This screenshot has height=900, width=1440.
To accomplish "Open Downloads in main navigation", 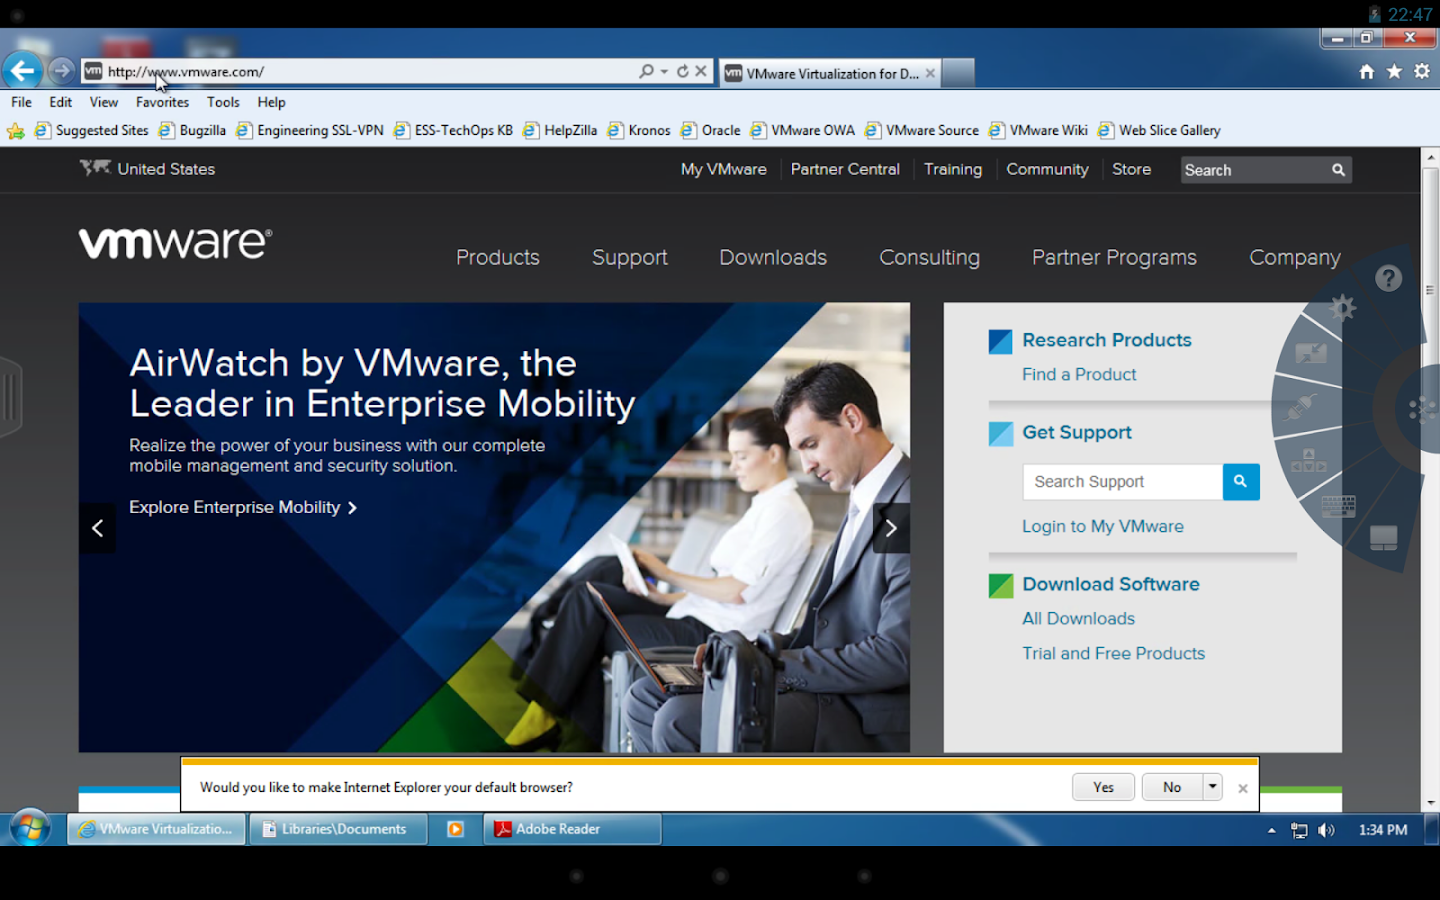I will (773, 257).
